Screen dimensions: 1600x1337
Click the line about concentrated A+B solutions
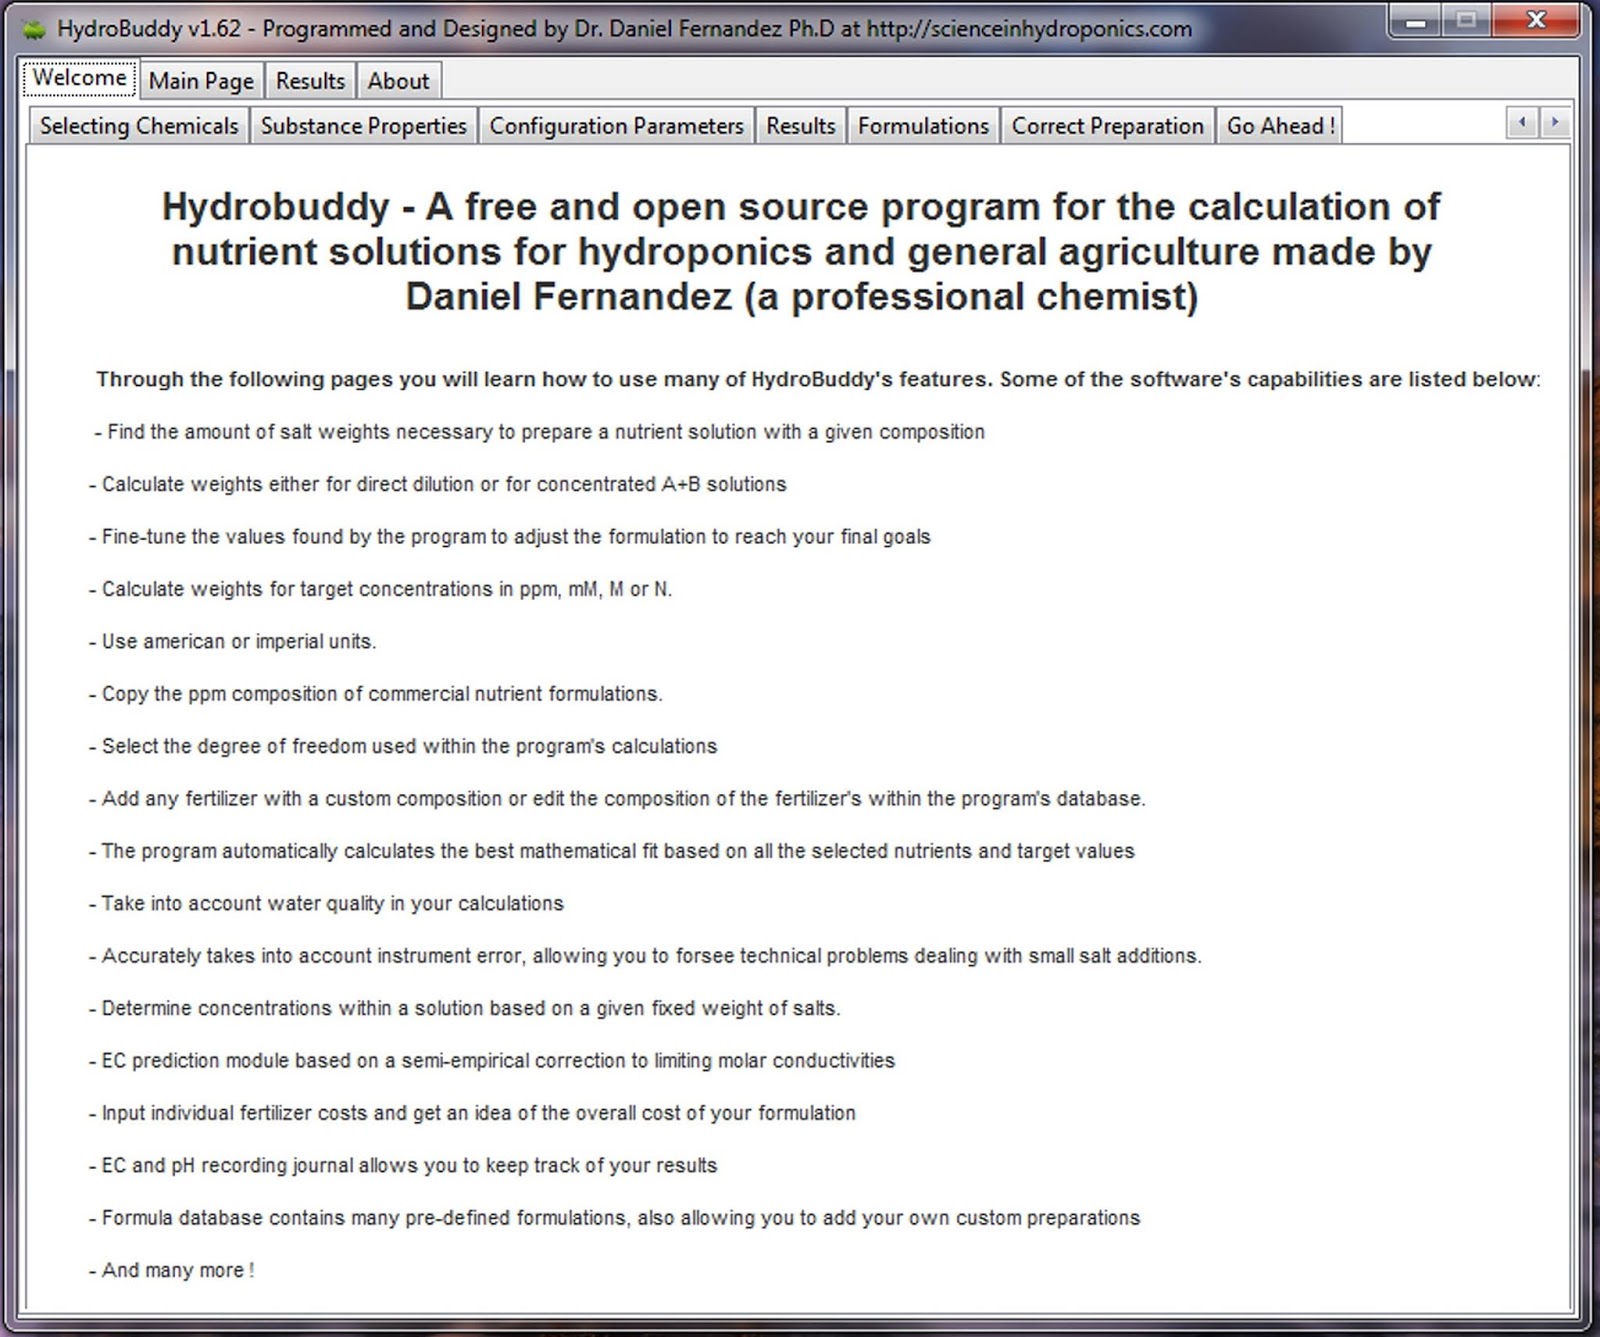point(437,485)
